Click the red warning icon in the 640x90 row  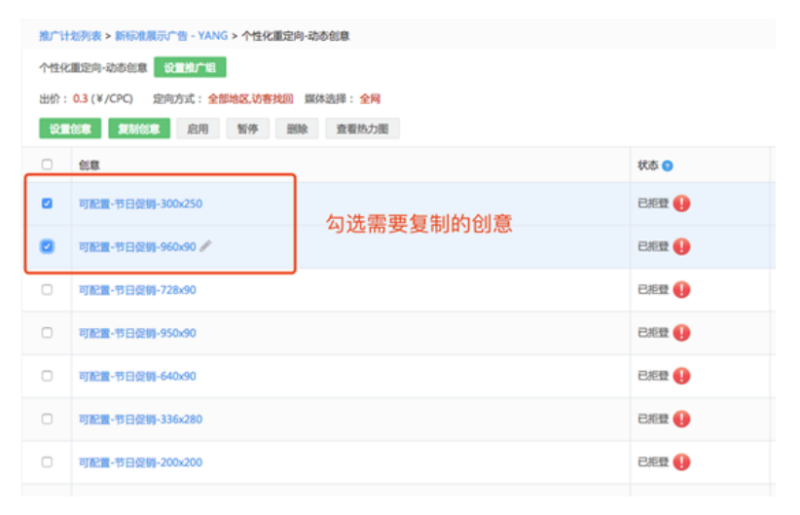(682, 376)
